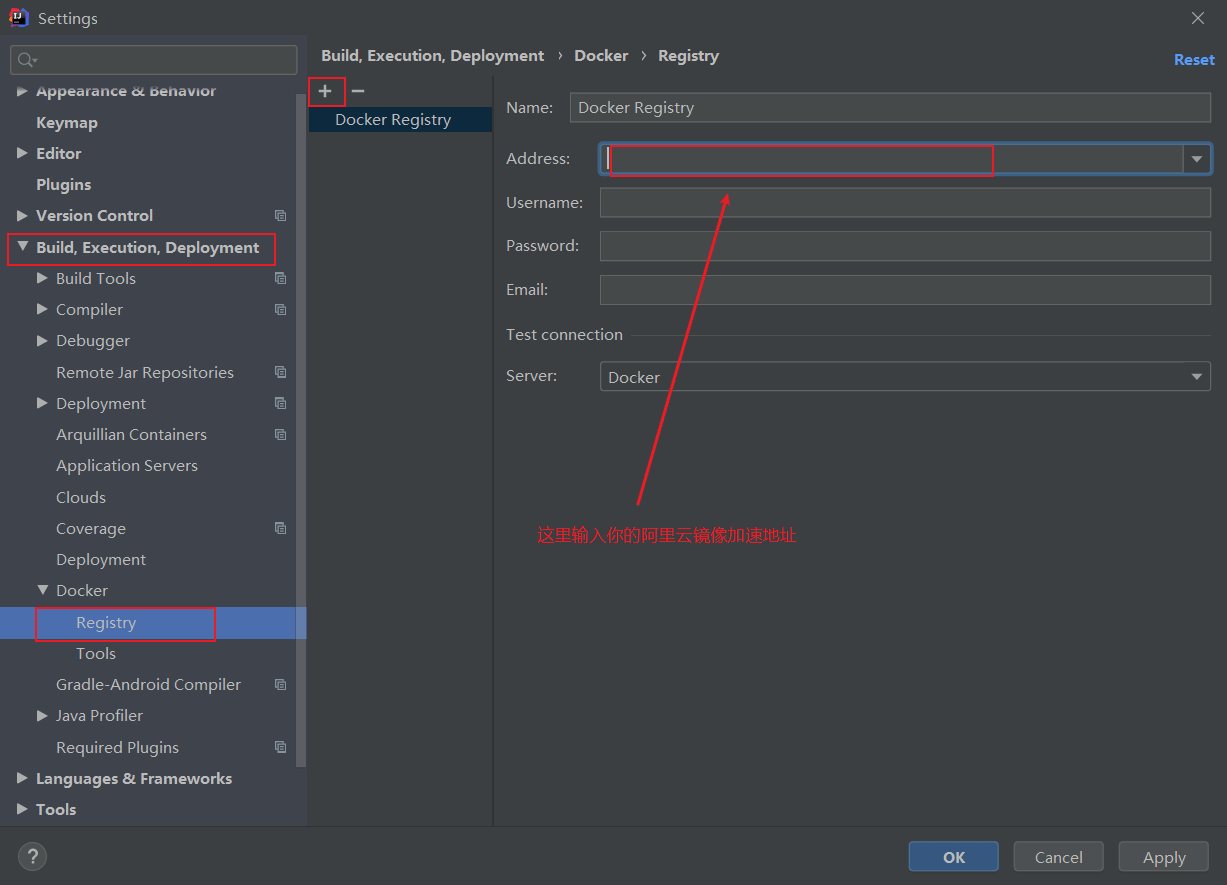
Task: Open the help question mark icon
Action: pos(32,856)
